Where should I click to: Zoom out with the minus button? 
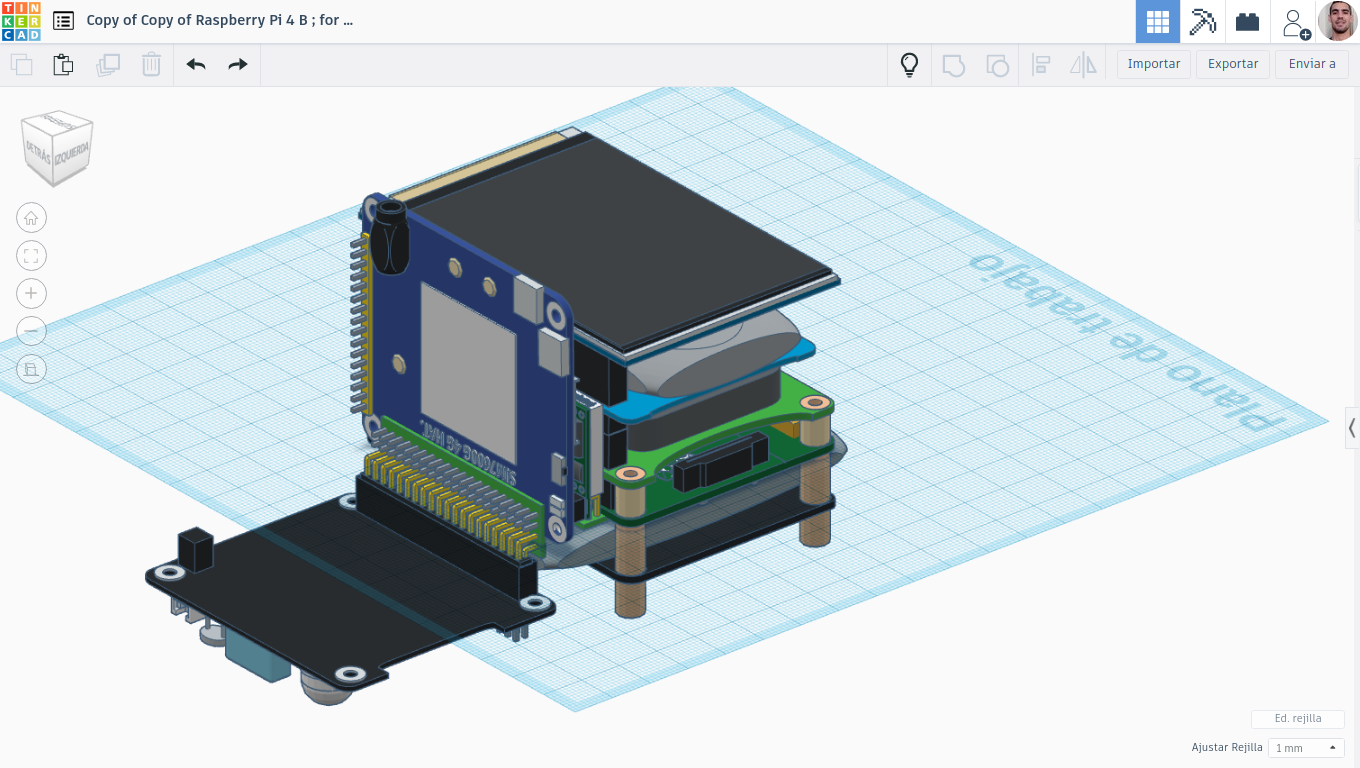(31, 331)
